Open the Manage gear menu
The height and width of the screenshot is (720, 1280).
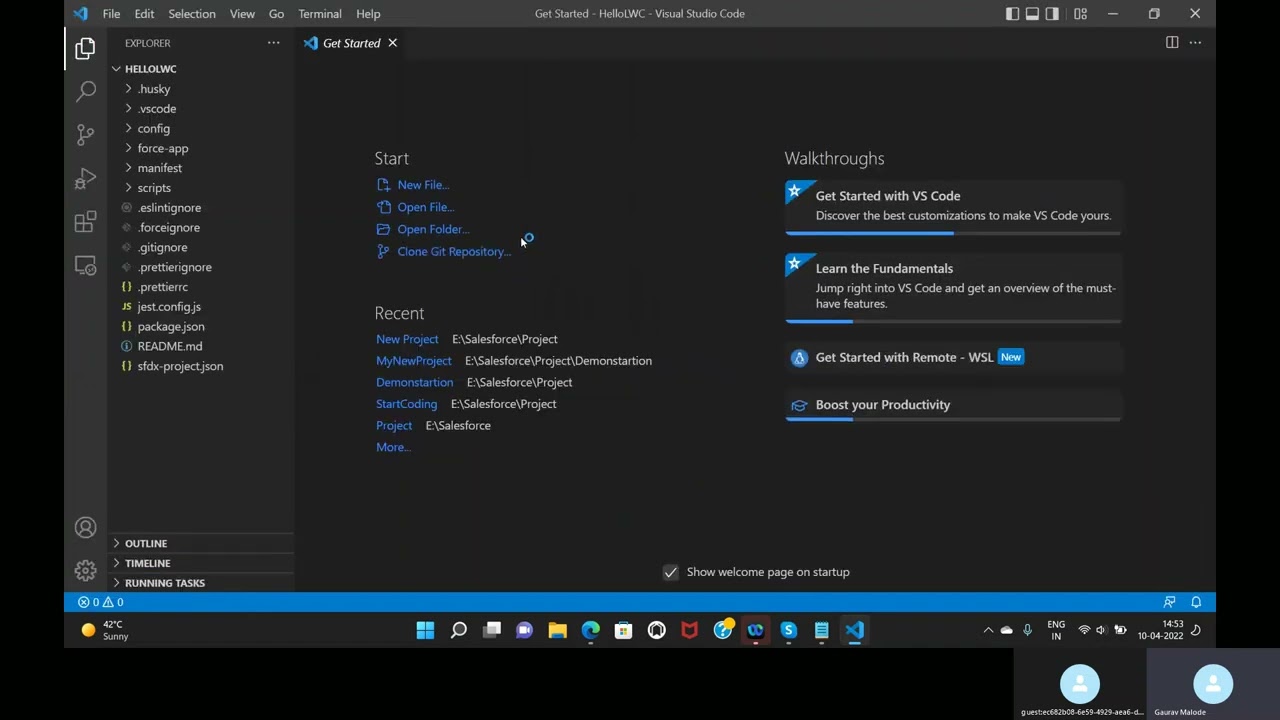pyautogui.click(x=85, y=570)
